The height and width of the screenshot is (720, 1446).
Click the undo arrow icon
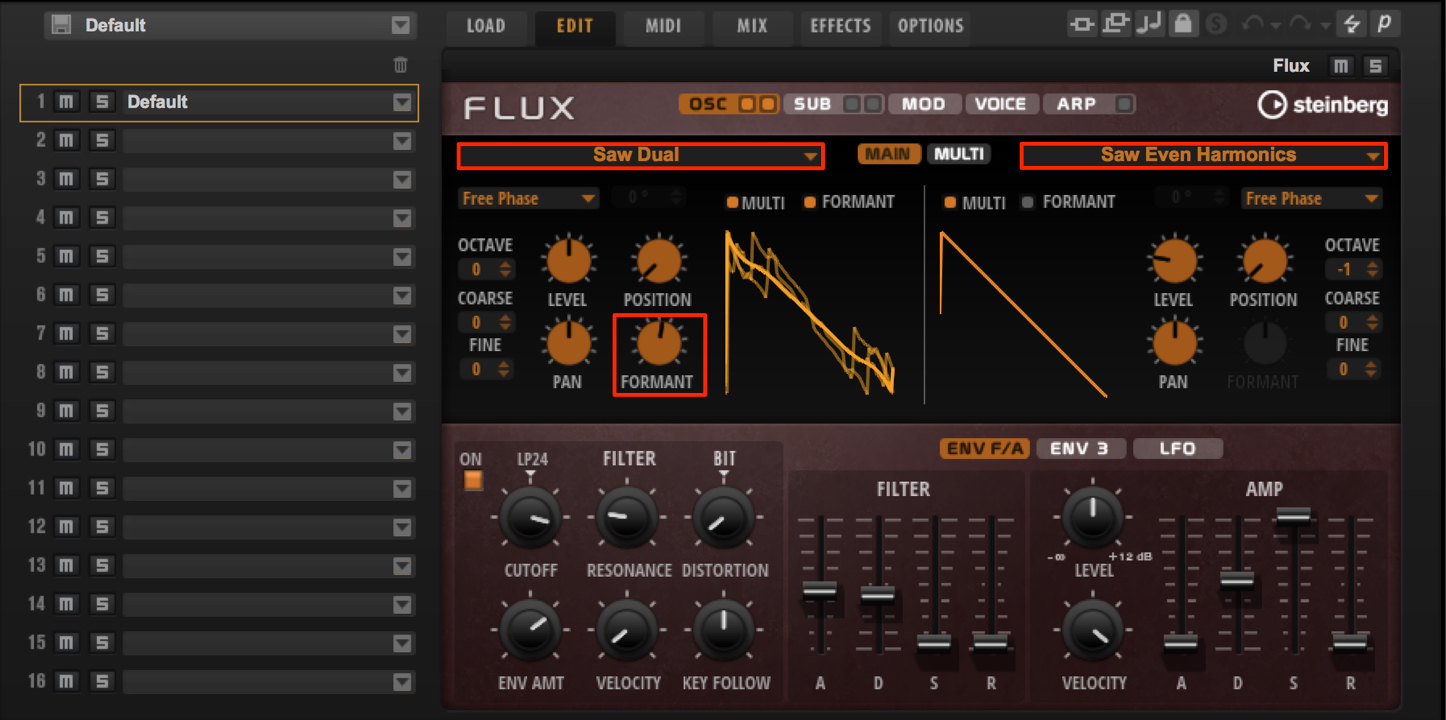(1253, 24)
